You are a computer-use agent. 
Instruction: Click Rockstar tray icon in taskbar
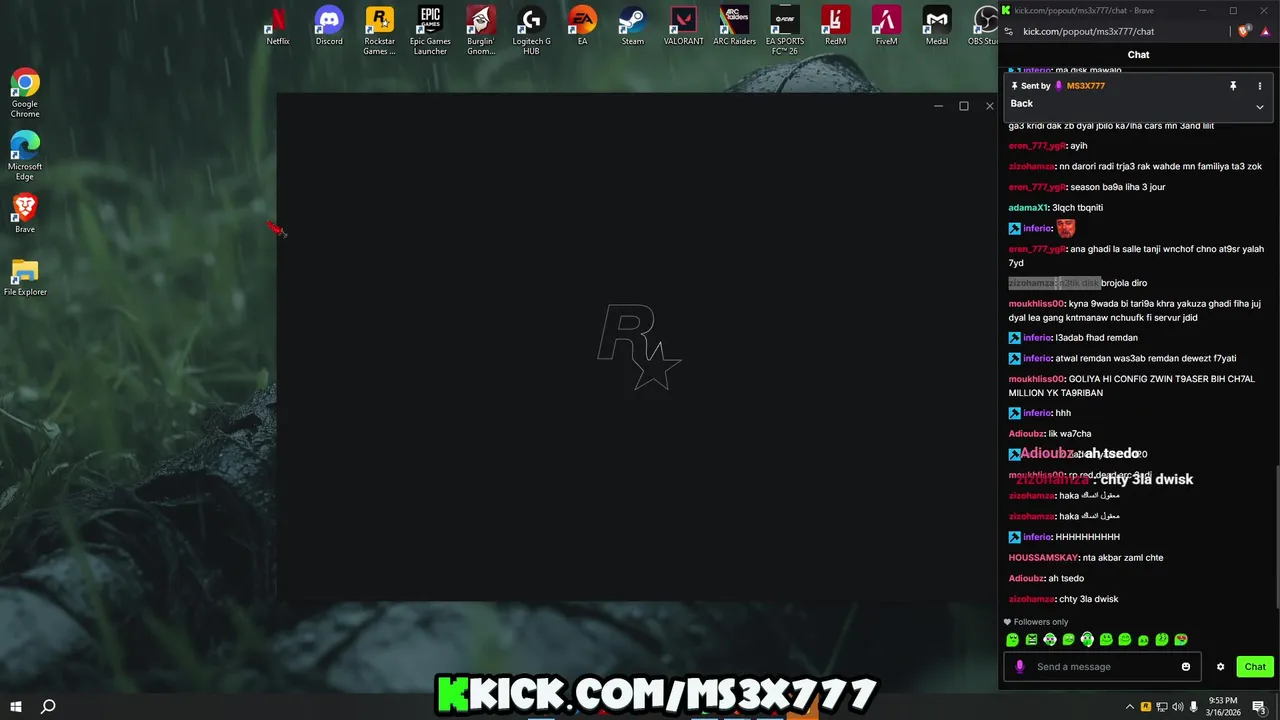coord(1146,707)
